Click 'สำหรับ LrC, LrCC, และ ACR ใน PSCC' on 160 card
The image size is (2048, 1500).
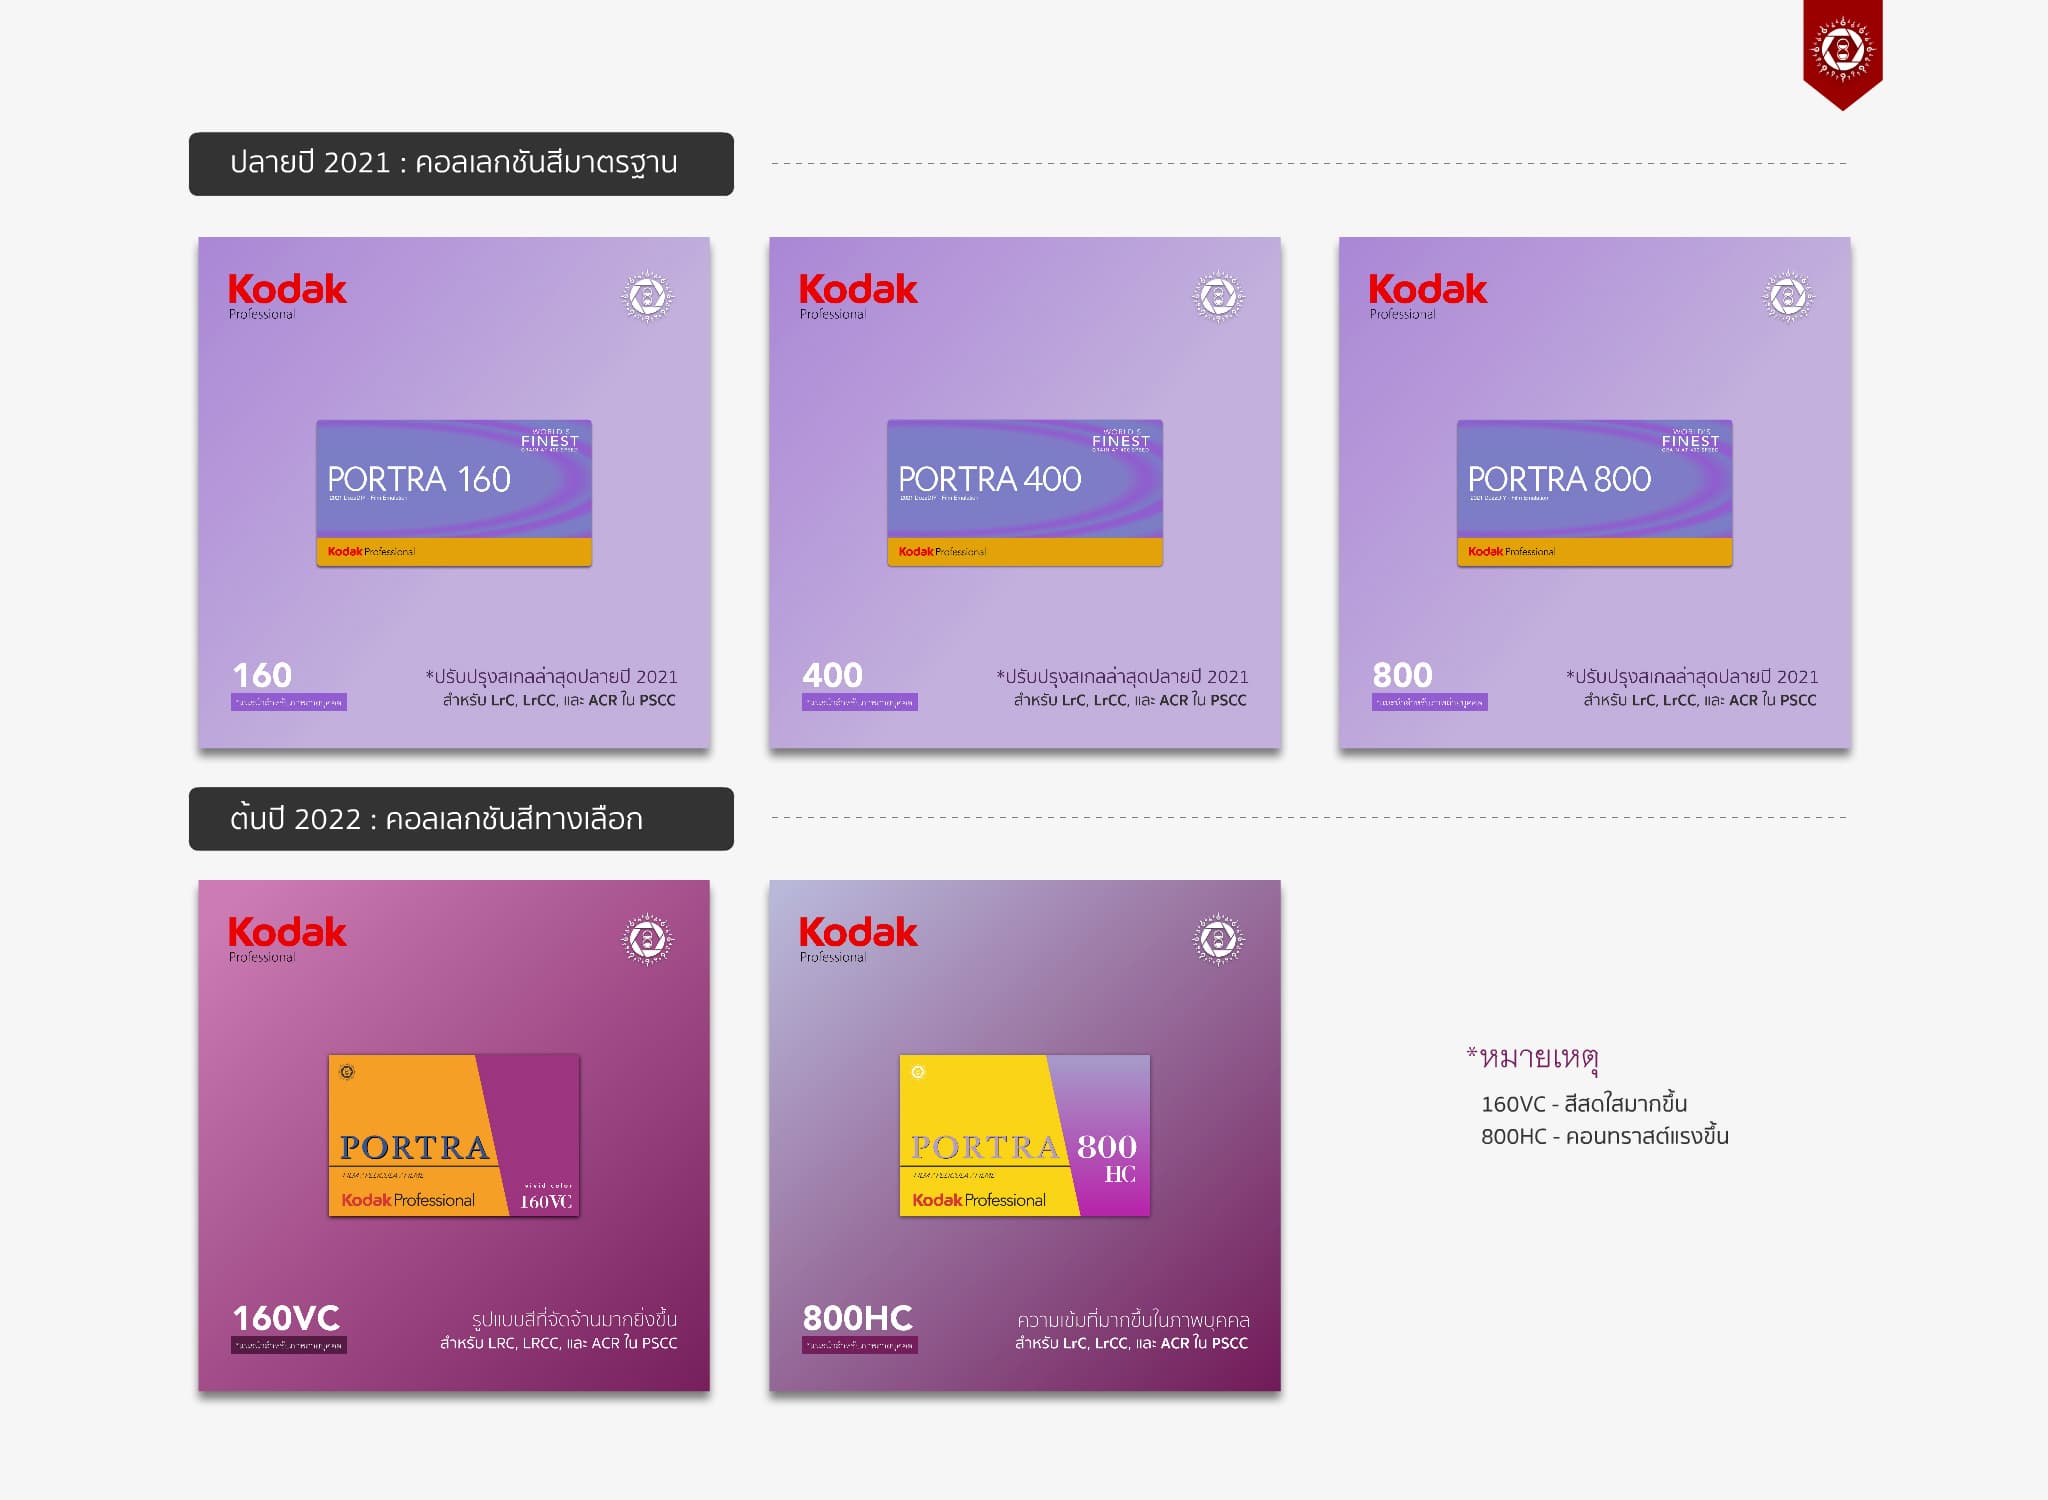pyautogui.click(x=559, y=700)
